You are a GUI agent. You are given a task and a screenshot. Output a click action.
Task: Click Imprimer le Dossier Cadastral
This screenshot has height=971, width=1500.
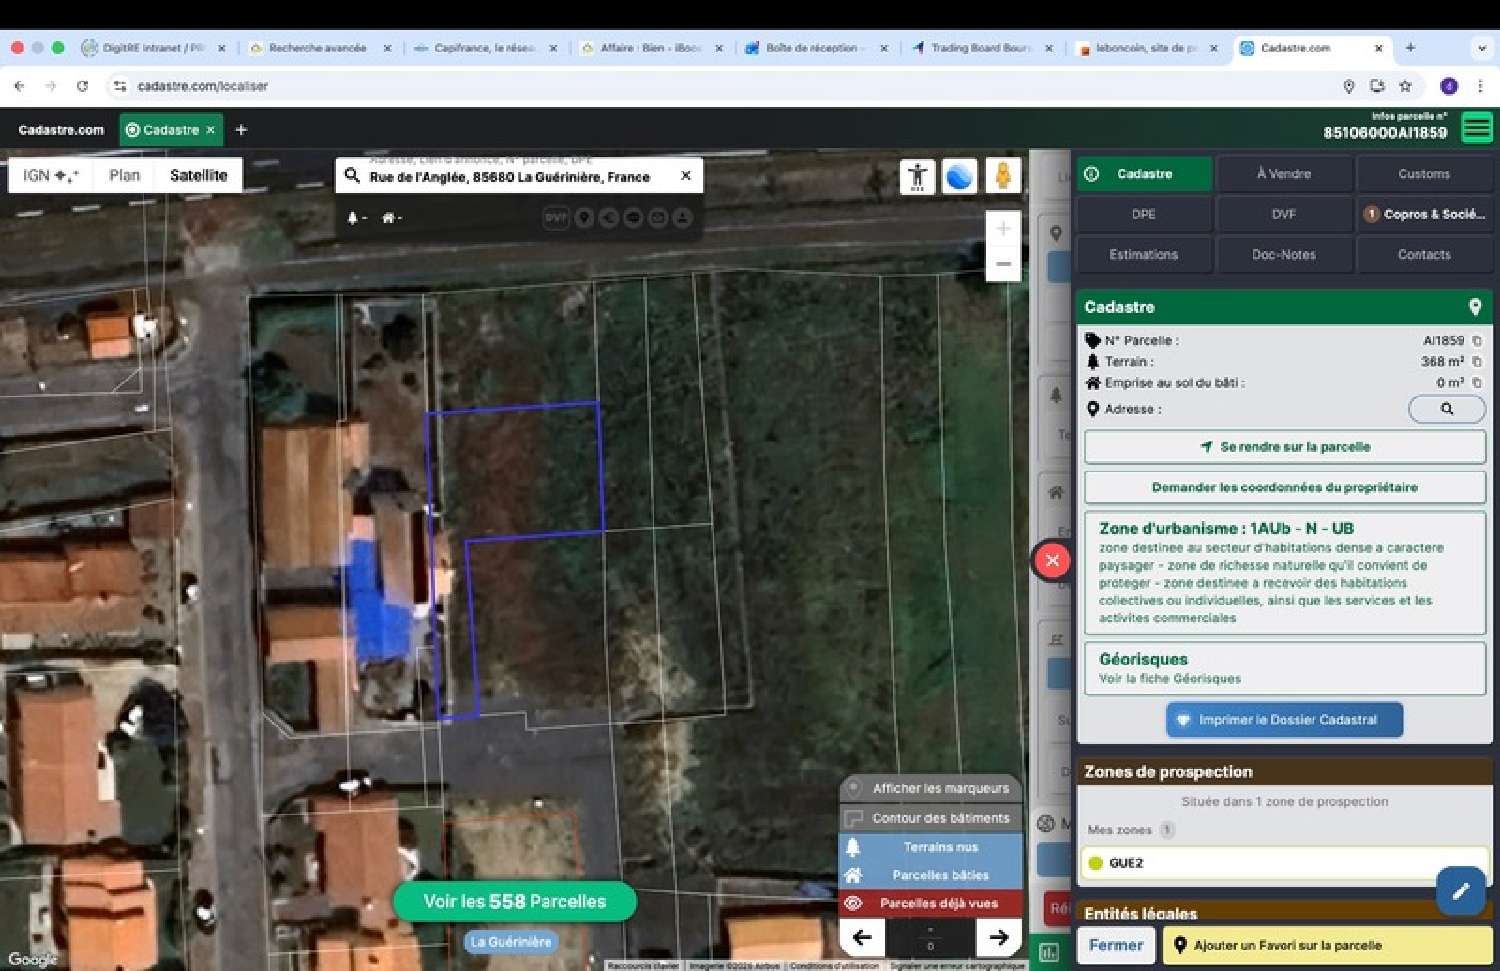[x=1284, y=720]
